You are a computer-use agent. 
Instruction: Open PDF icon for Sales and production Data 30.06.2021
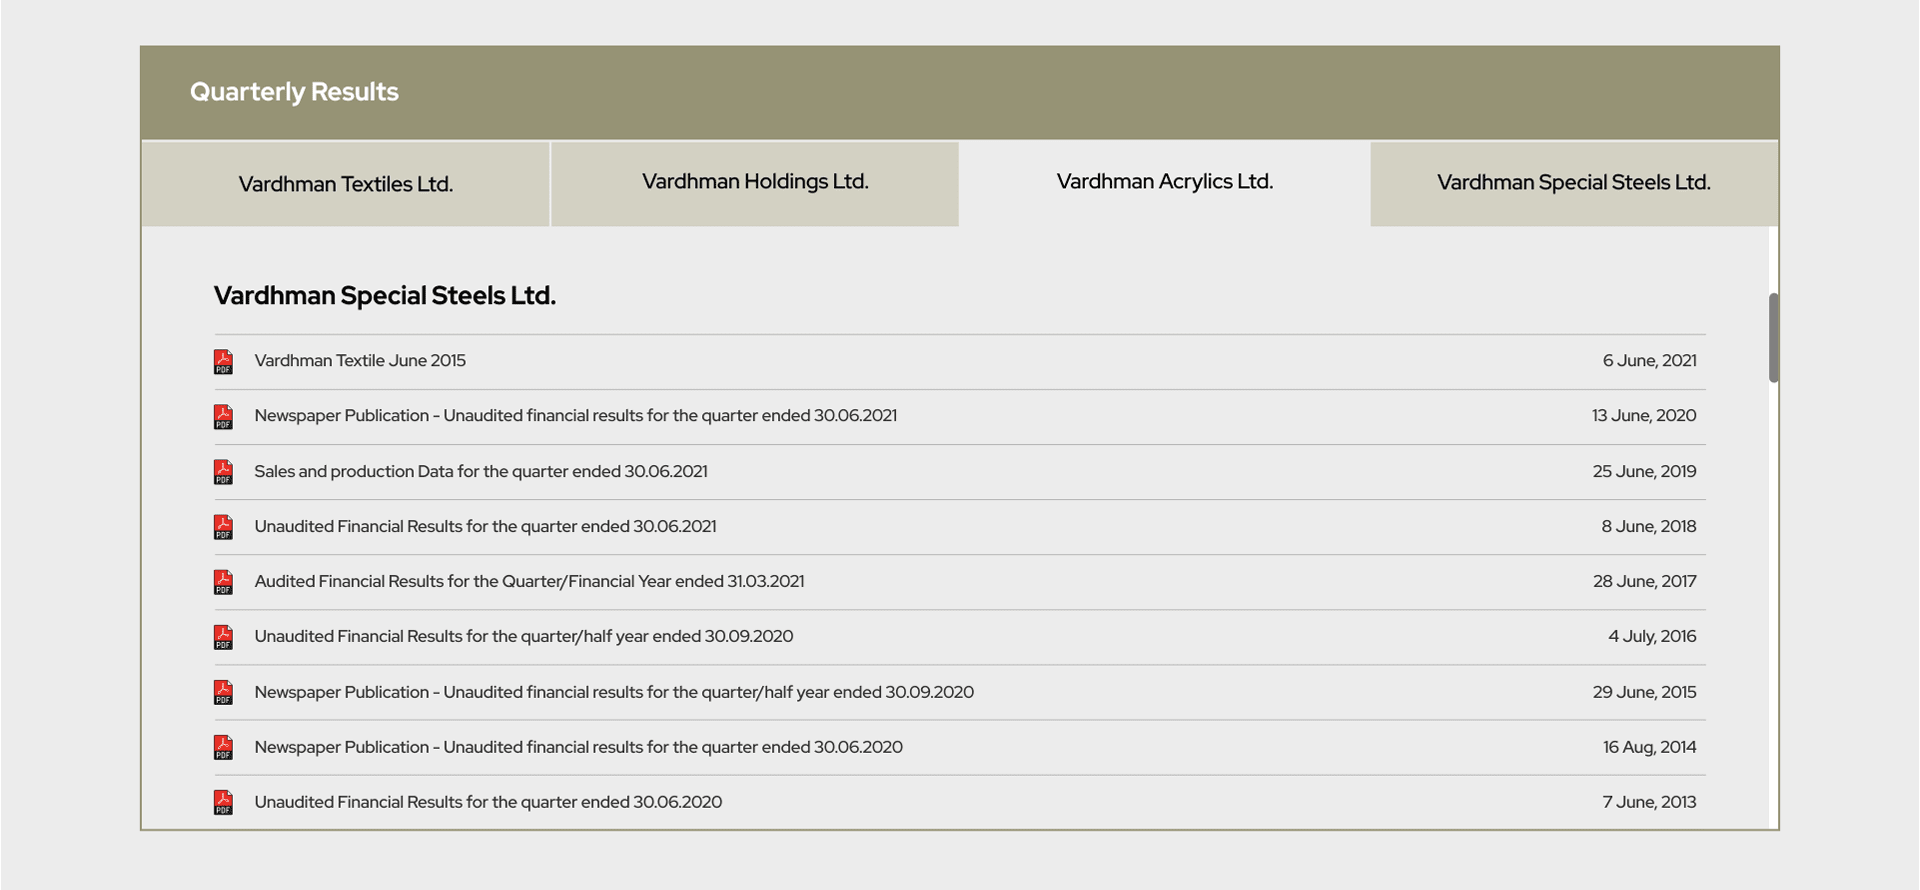click(x=223, y=472)
